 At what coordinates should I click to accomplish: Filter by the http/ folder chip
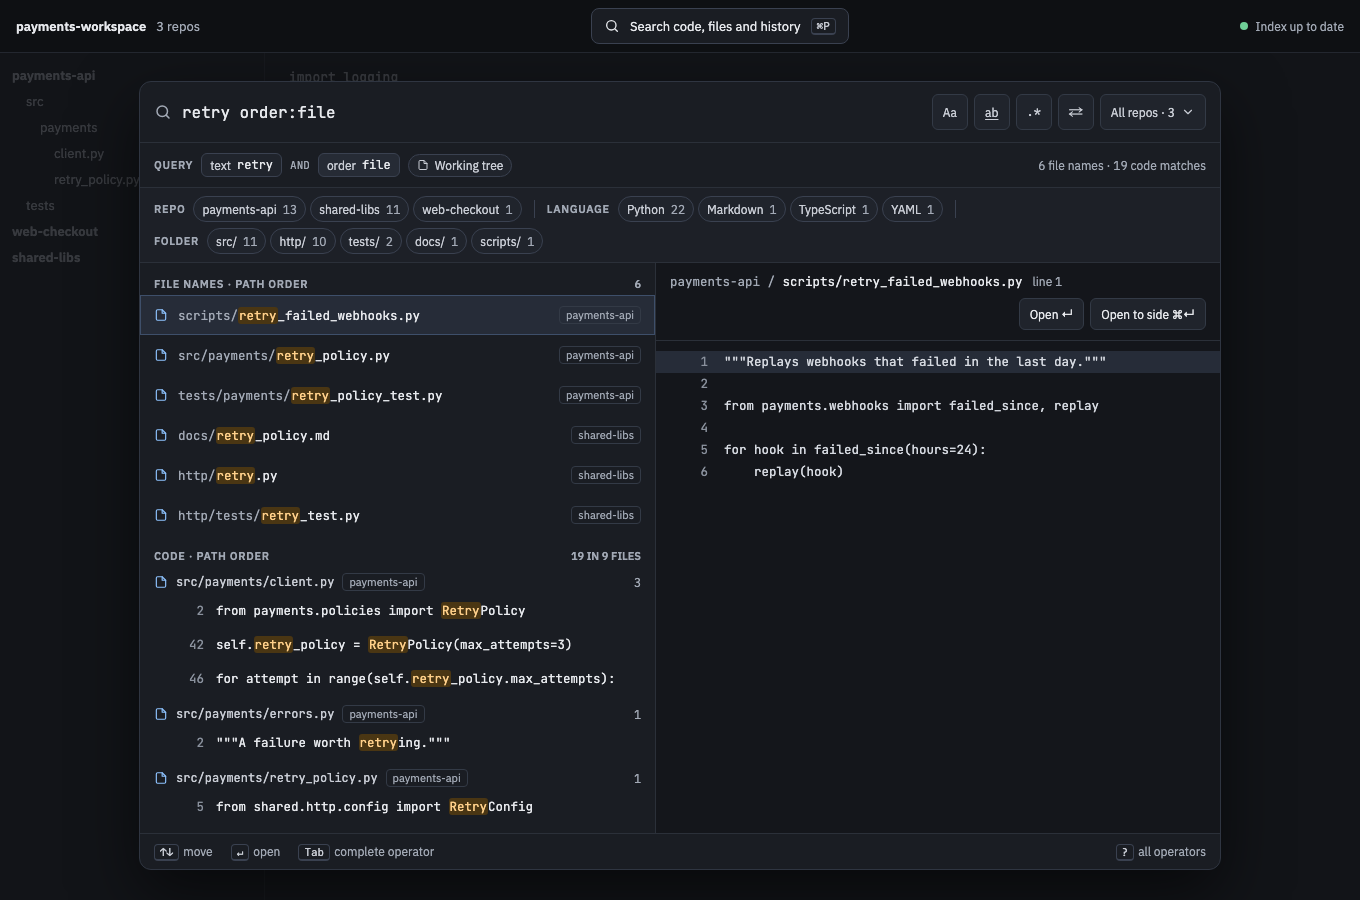(x=303, y=242)
